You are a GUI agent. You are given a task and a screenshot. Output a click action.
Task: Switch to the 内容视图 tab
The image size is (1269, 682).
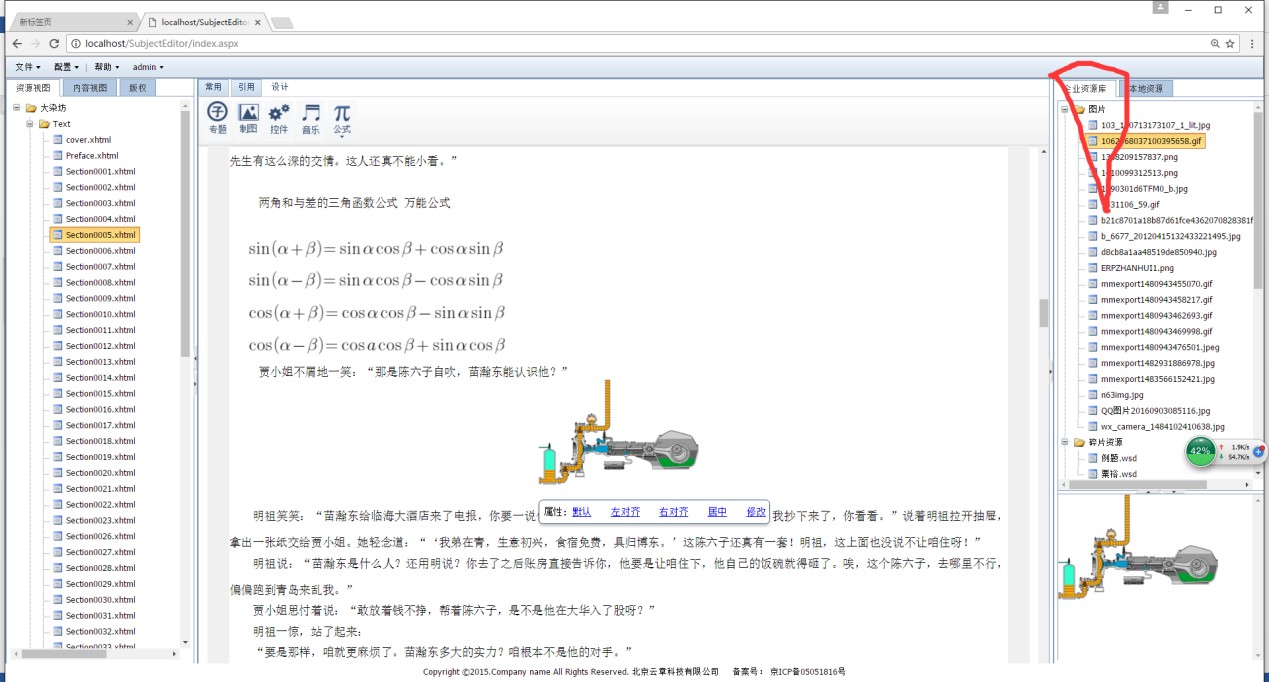click(90, 88)
